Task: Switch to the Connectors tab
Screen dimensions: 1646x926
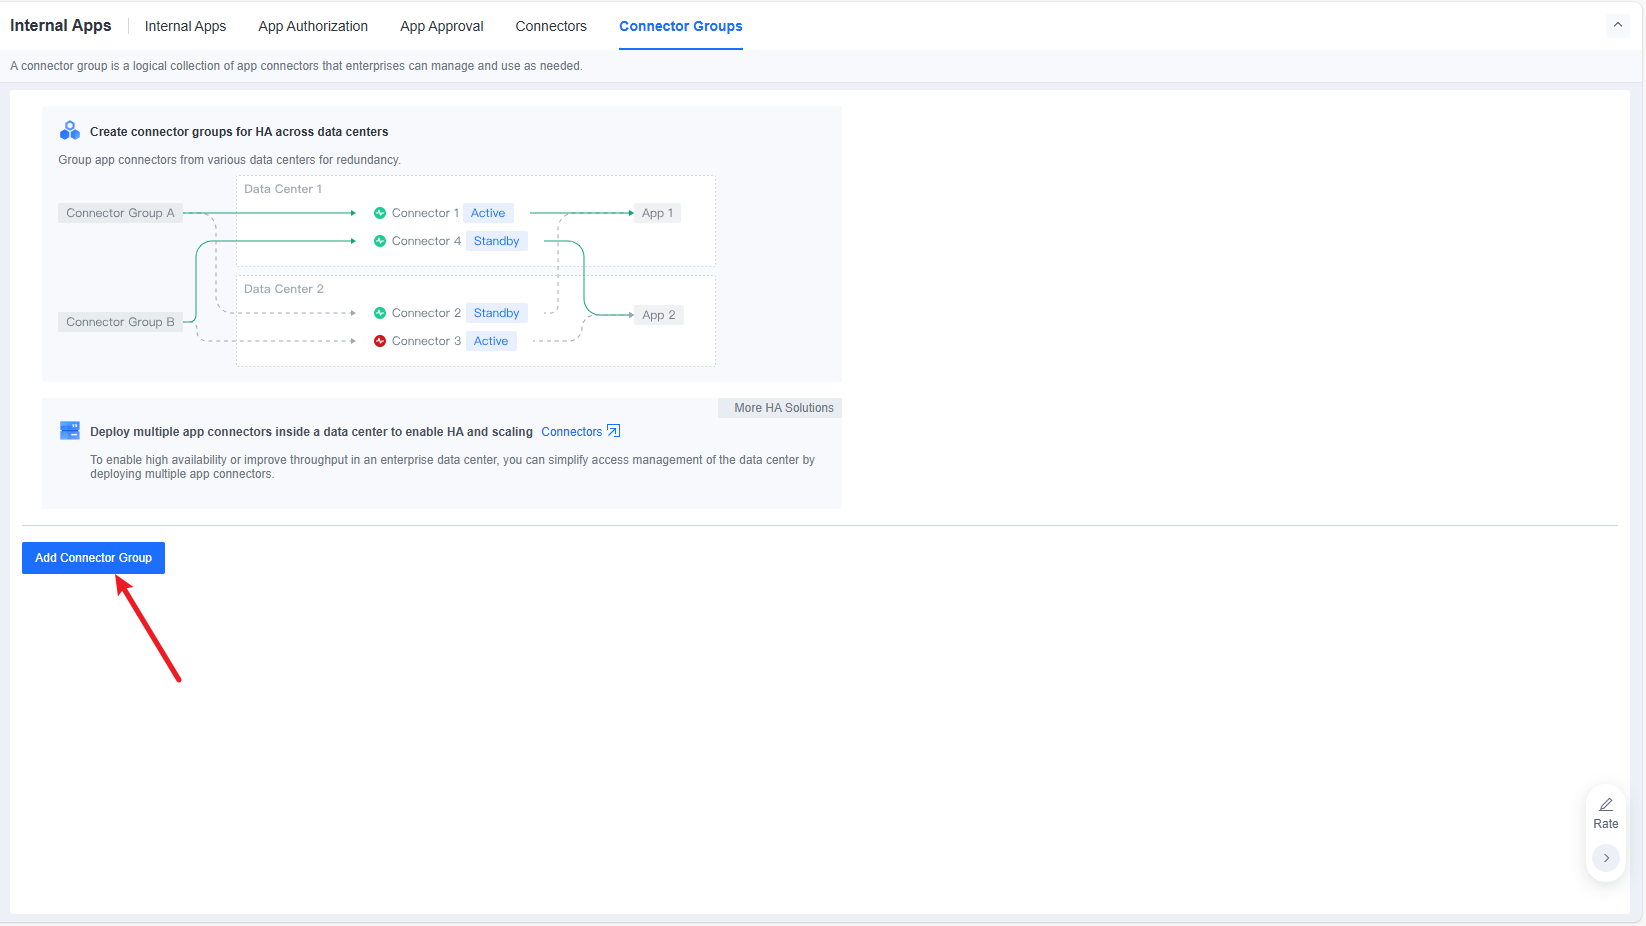Action: coord(551,26)
